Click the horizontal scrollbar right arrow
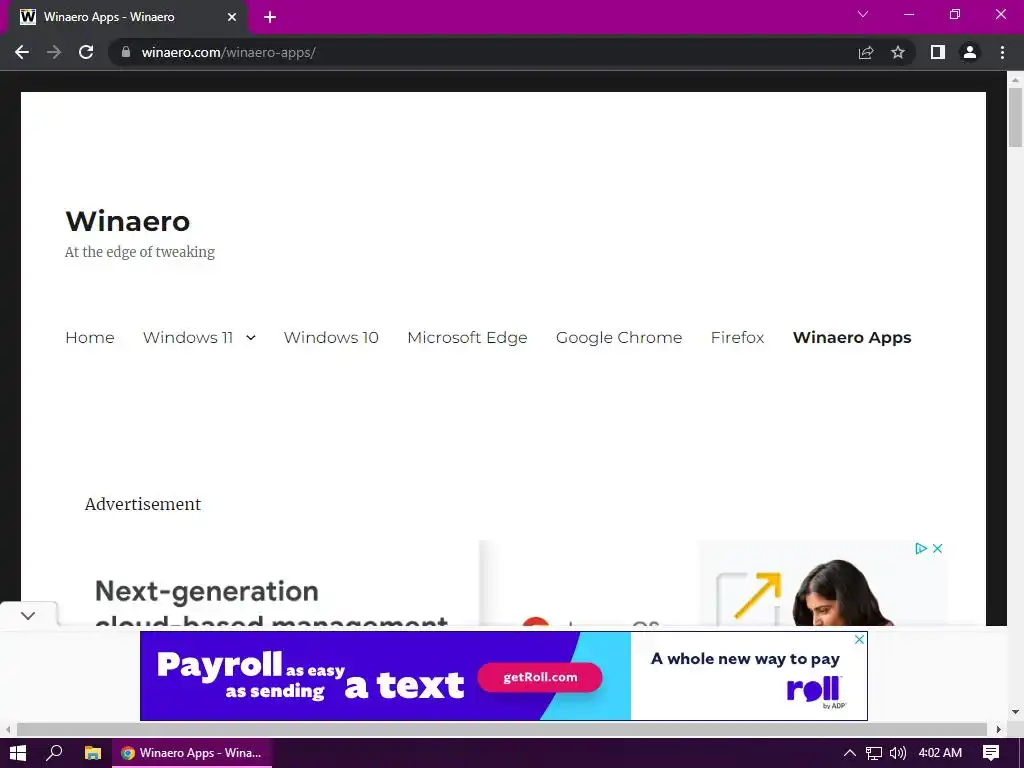 pyautogui.click(x=999, y=729)
